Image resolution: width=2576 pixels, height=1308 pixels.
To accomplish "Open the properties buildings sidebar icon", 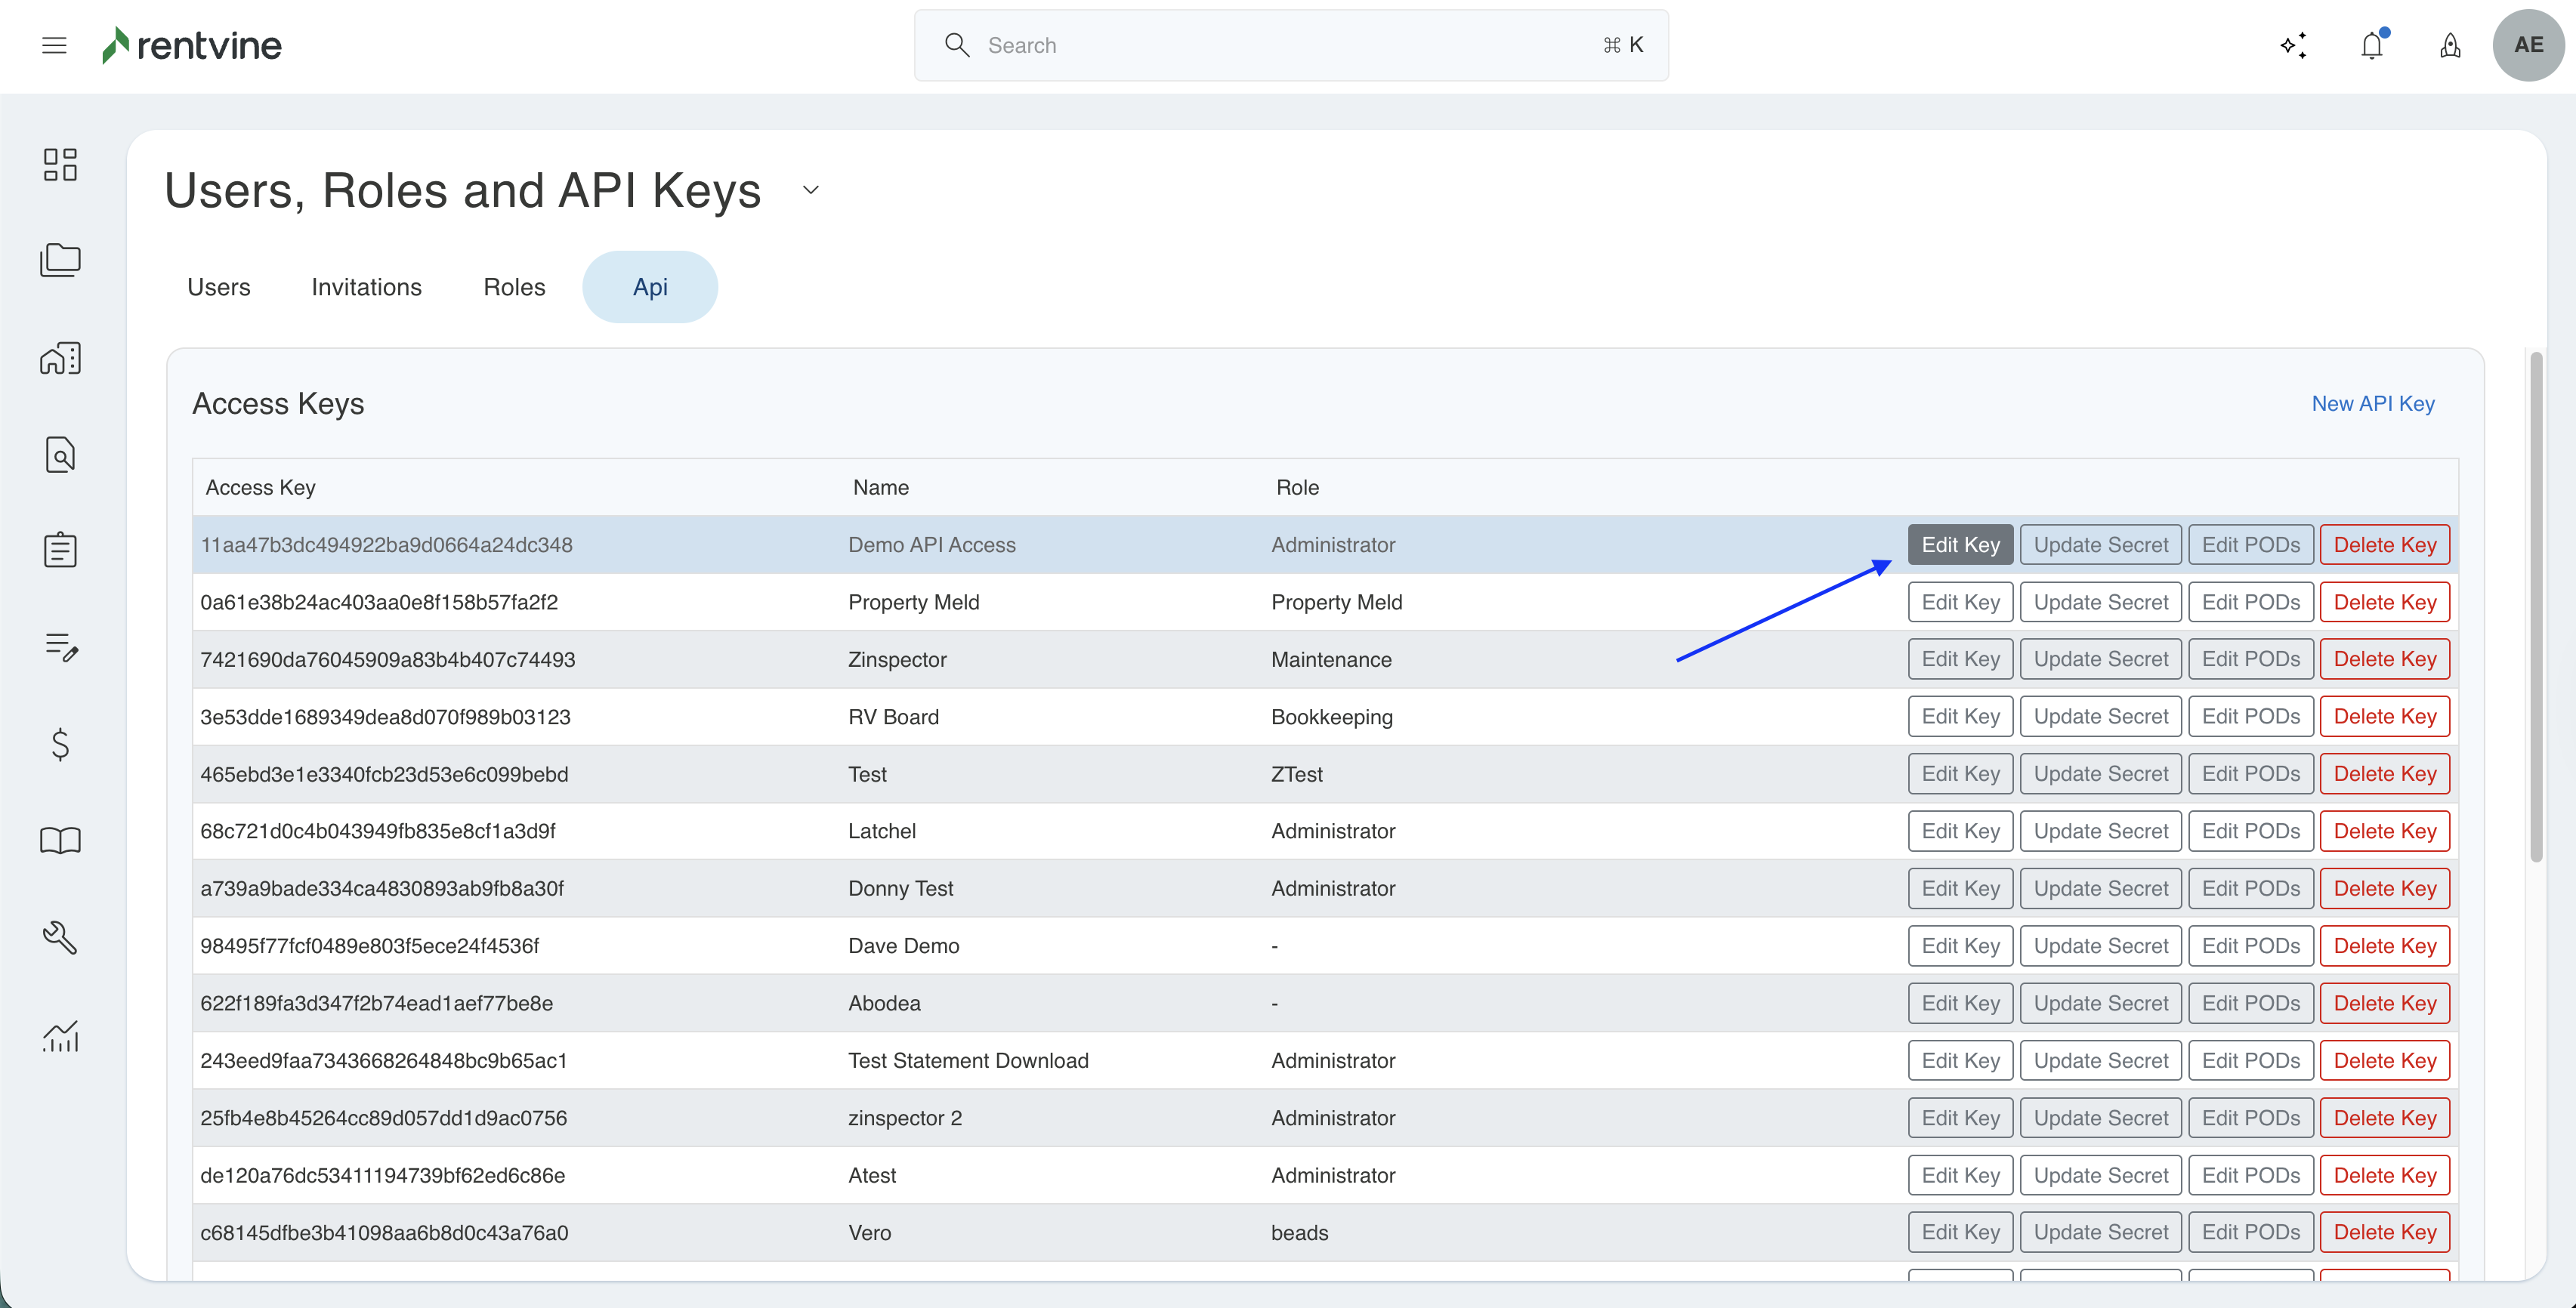I will [x=60, y=358].
